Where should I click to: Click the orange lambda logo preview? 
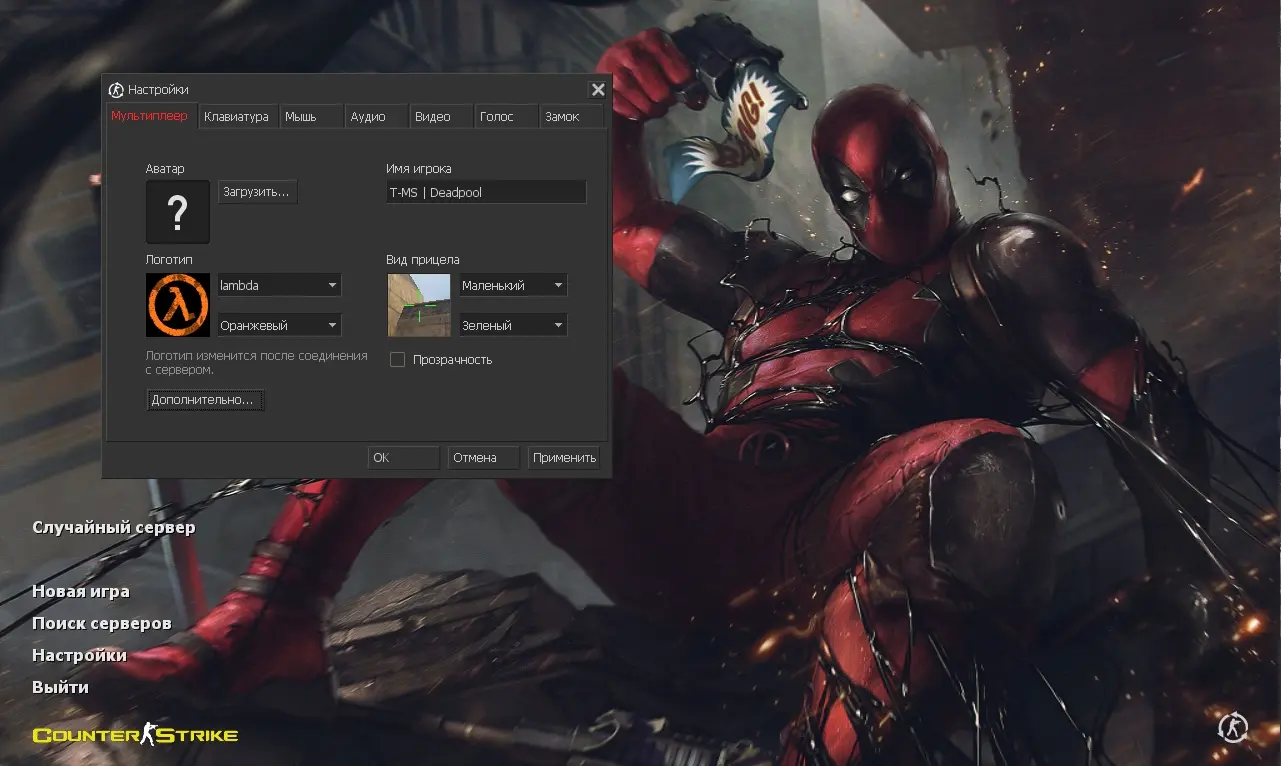178,305
